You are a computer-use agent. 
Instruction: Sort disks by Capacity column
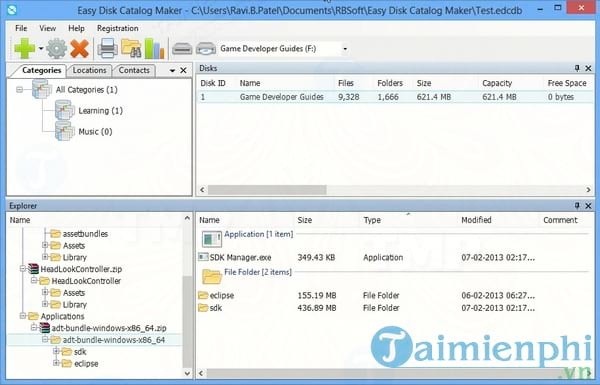497,83
